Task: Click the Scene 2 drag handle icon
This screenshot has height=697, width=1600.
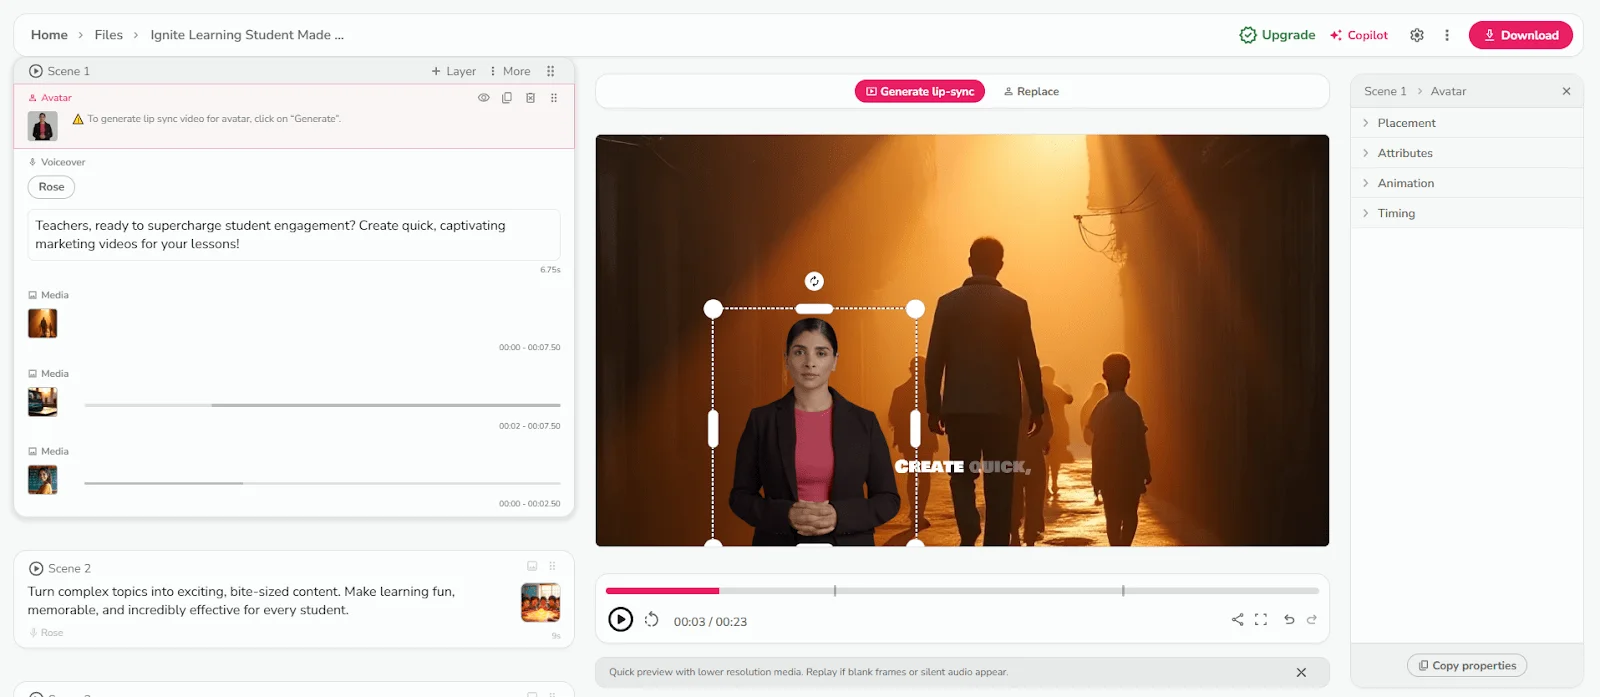Action: [552, 566]
